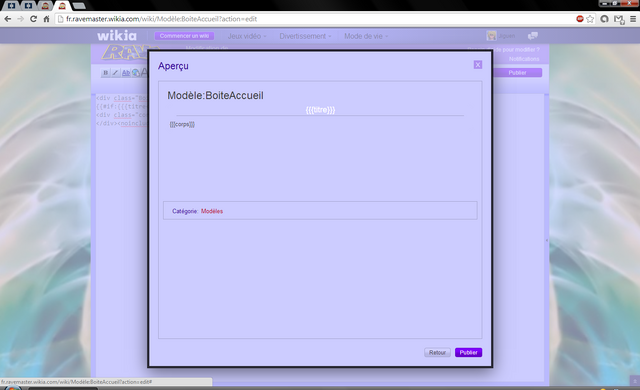Image resolution: width=640 pixels, height=390 pixels.
Task: Insert internal link with Ab toolbar icon
Action: tap(126, 73)
